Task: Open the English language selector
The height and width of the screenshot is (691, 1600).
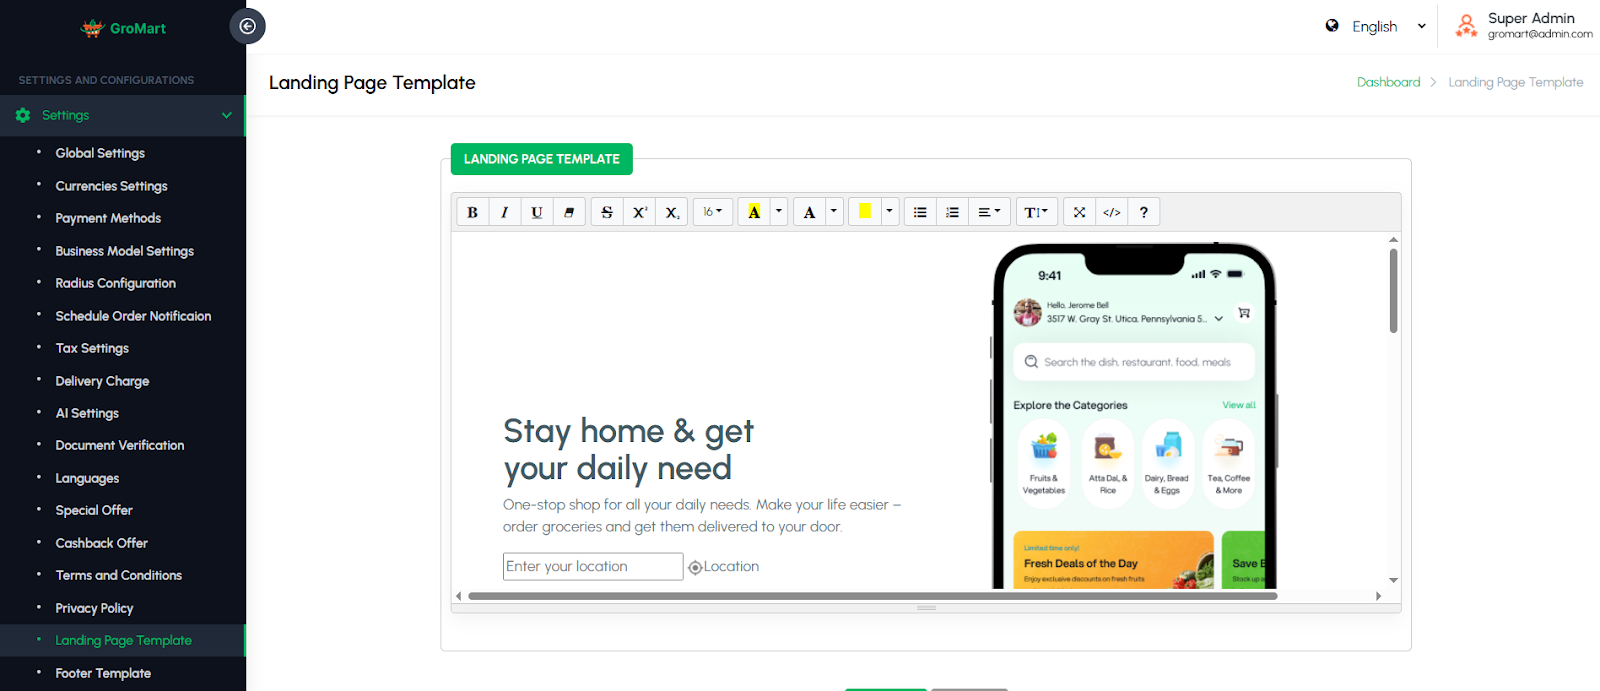Action: pyautogui.click(x=1376, y=27)
